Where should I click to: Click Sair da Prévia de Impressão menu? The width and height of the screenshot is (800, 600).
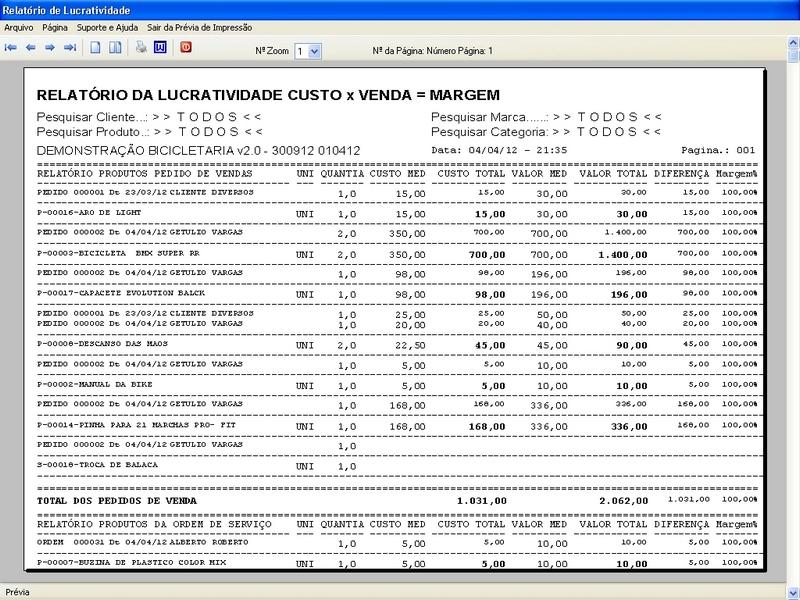tap(199, 28)
